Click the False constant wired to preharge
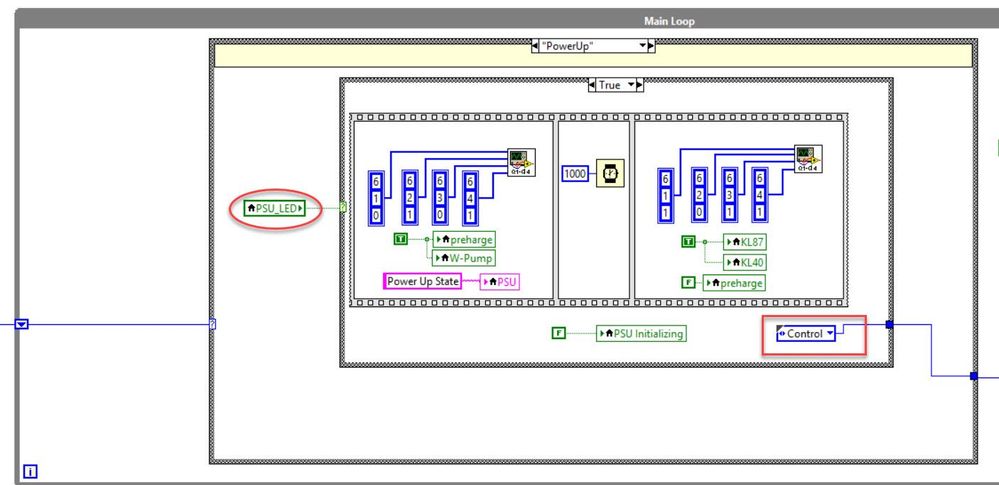Viewport: 999px width, 485px height. (x=689, y=282)
